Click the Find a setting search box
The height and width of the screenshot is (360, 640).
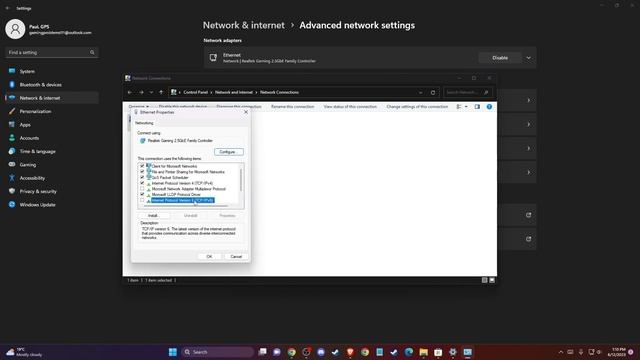point(51,52)
